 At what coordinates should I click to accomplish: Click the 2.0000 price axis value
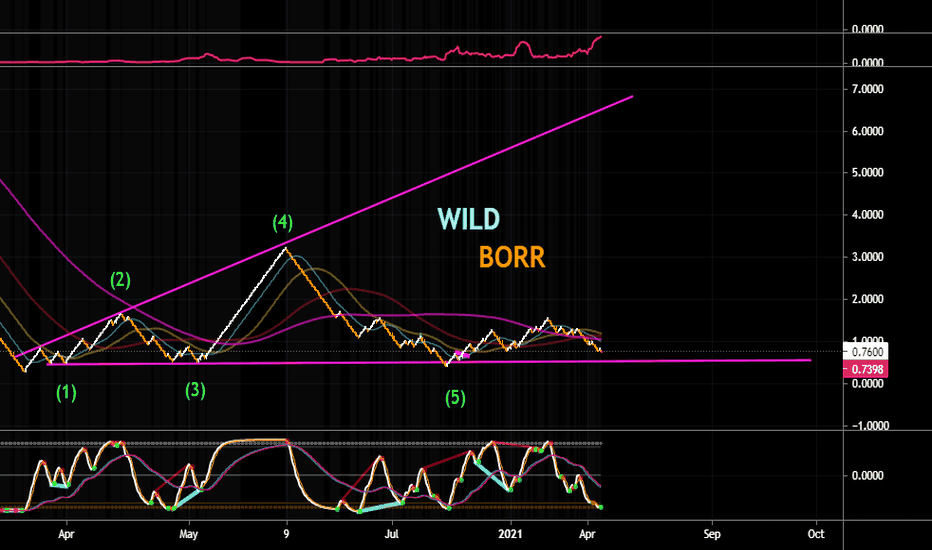point(867,300)
